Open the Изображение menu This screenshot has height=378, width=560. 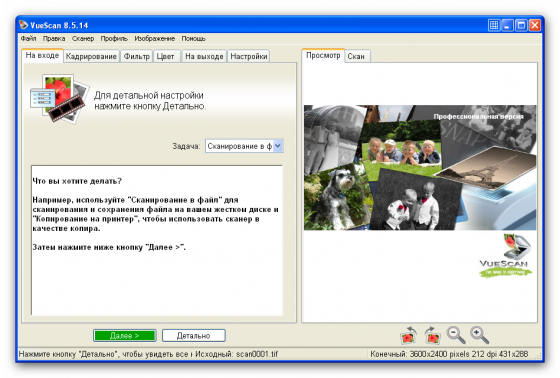point(155,38)
